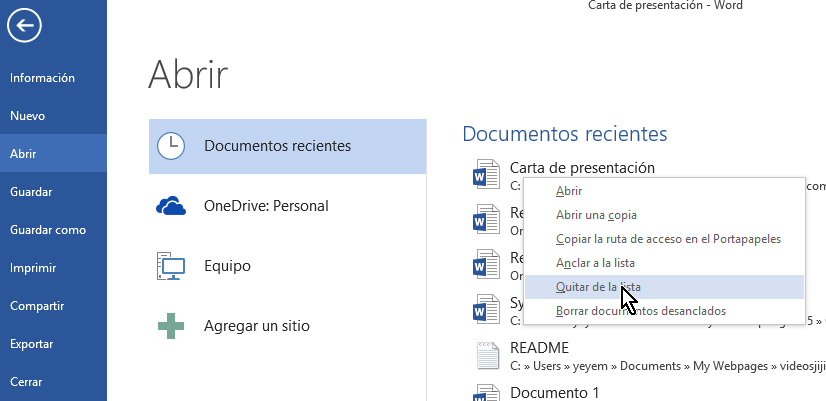Viewport: 826px width, 401px height.
Task: Click the clock icon for recent documents
Action: pos(171,146)
